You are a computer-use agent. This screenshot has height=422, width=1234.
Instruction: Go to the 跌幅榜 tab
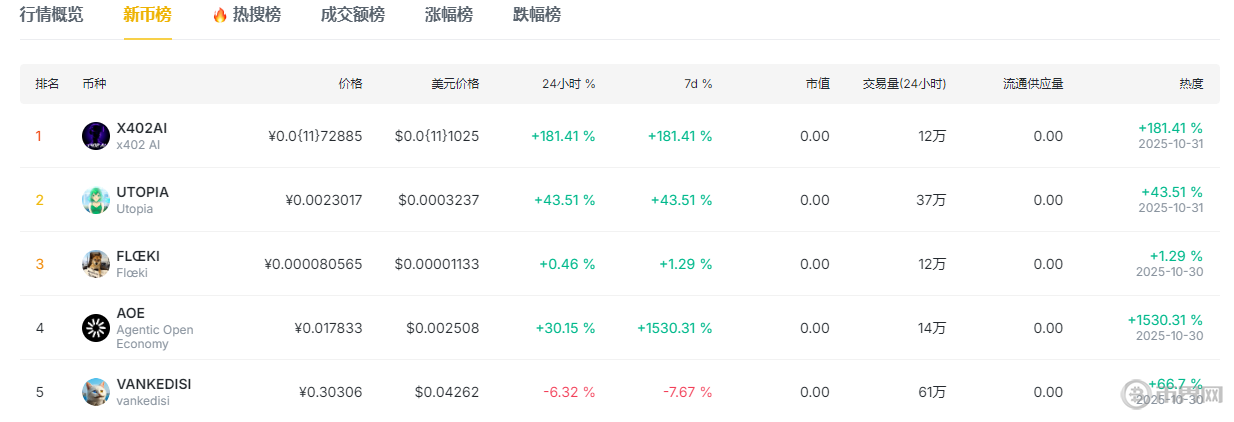[x=536, y=15]
